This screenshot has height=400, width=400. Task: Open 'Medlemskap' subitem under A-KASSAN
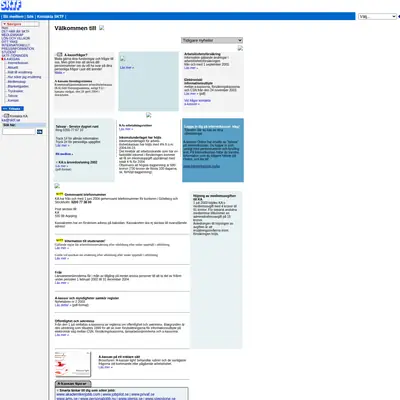[x=17, y=82]
